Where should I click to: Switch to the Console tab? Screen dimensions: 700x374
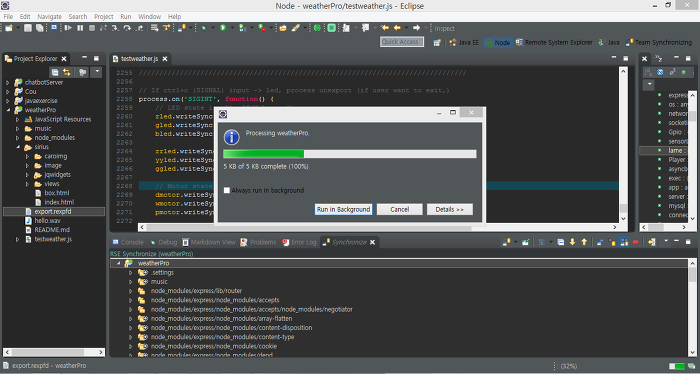(x=128, y=242)
